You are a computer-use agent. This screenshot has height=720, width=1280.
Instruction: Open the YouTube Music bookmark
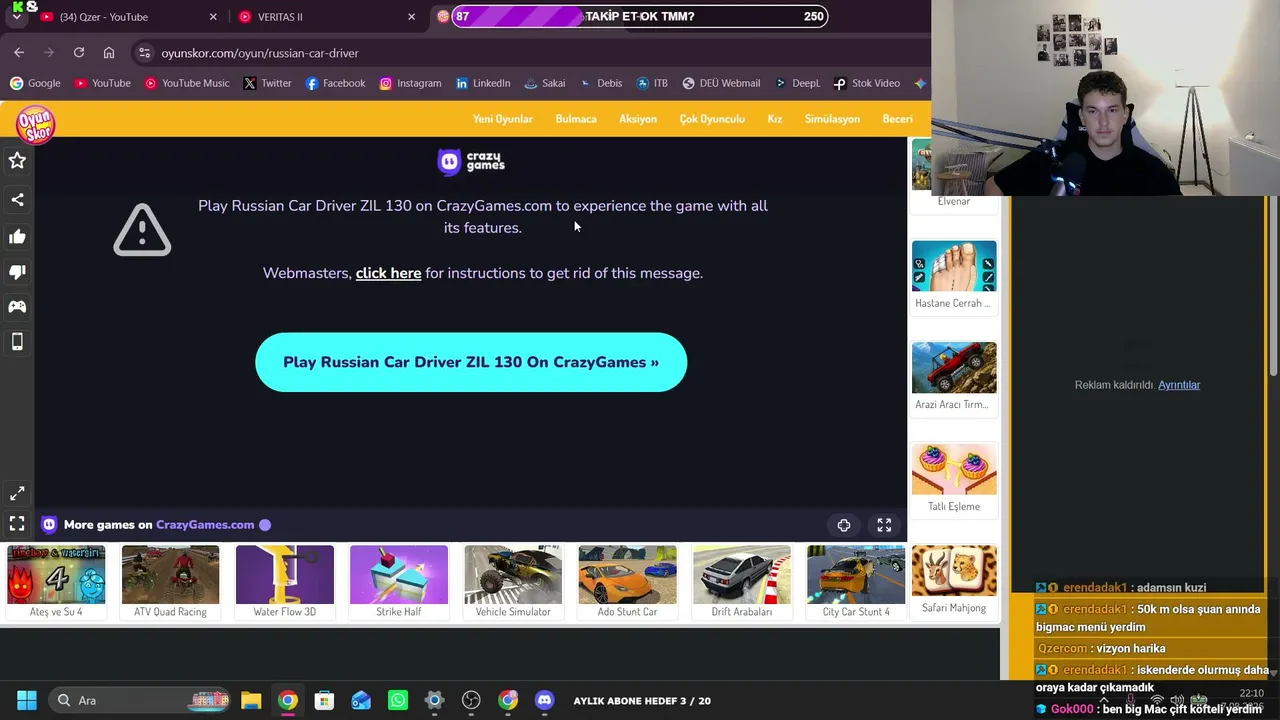(187, 83)
